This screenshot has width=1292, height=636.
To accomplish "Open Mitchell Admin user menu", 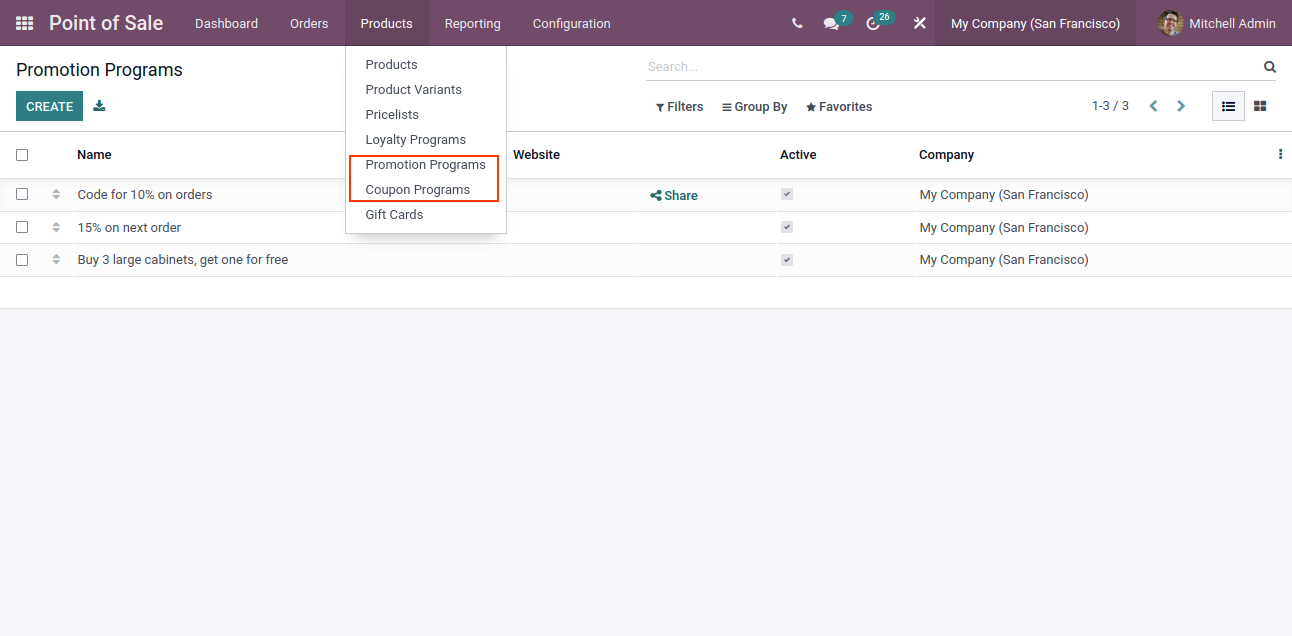I will pyautogui.click(x=1217, y=23).
